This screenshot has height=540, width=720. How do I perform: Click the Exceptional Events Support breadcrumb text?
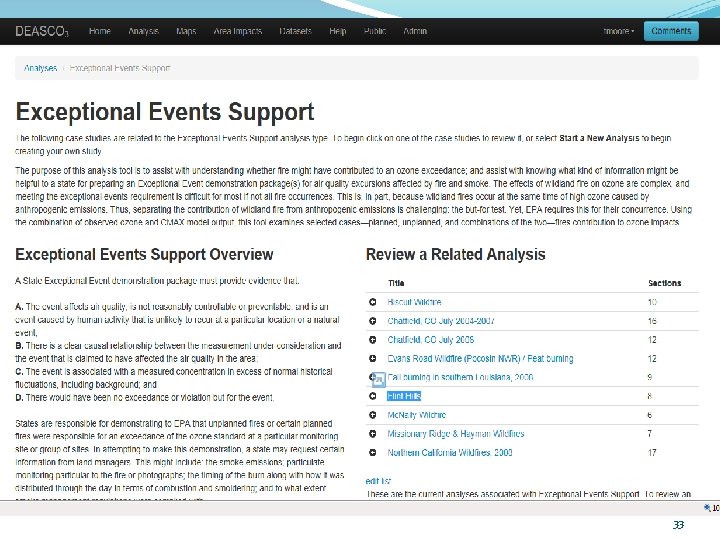click(120, 68)
